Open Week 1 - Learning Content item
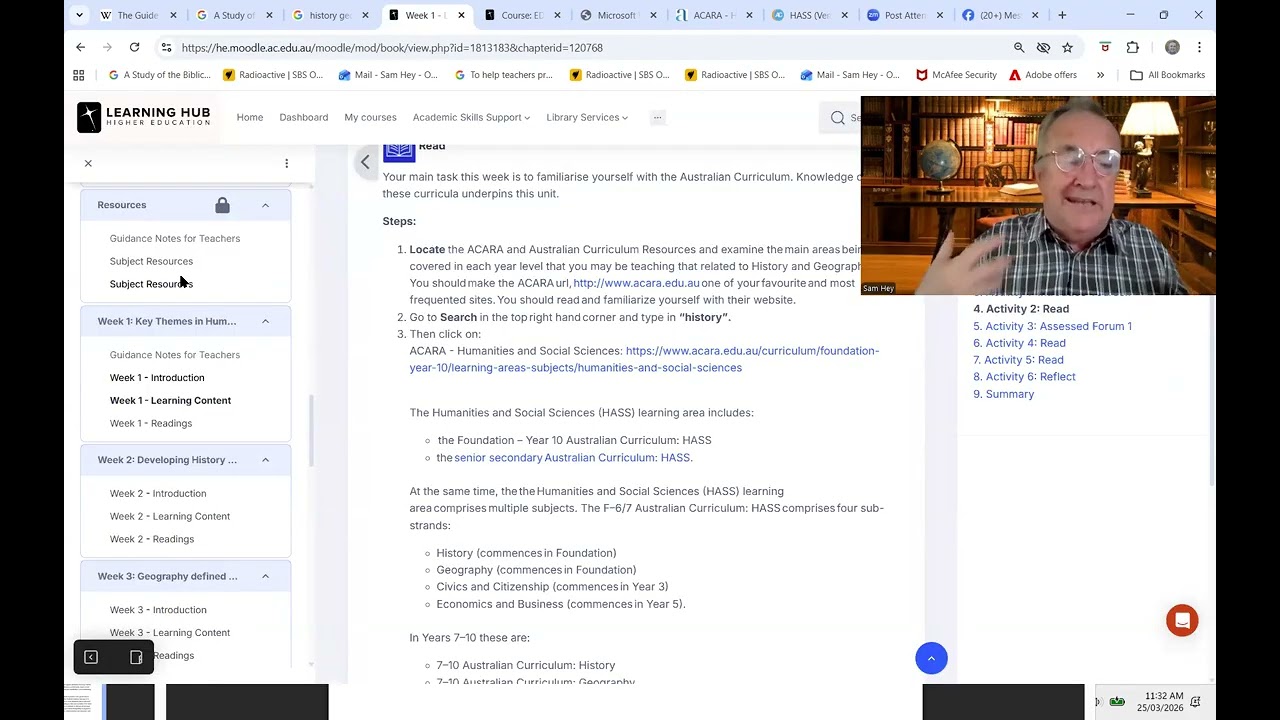Screen dimensions: 1280x720 170,401
